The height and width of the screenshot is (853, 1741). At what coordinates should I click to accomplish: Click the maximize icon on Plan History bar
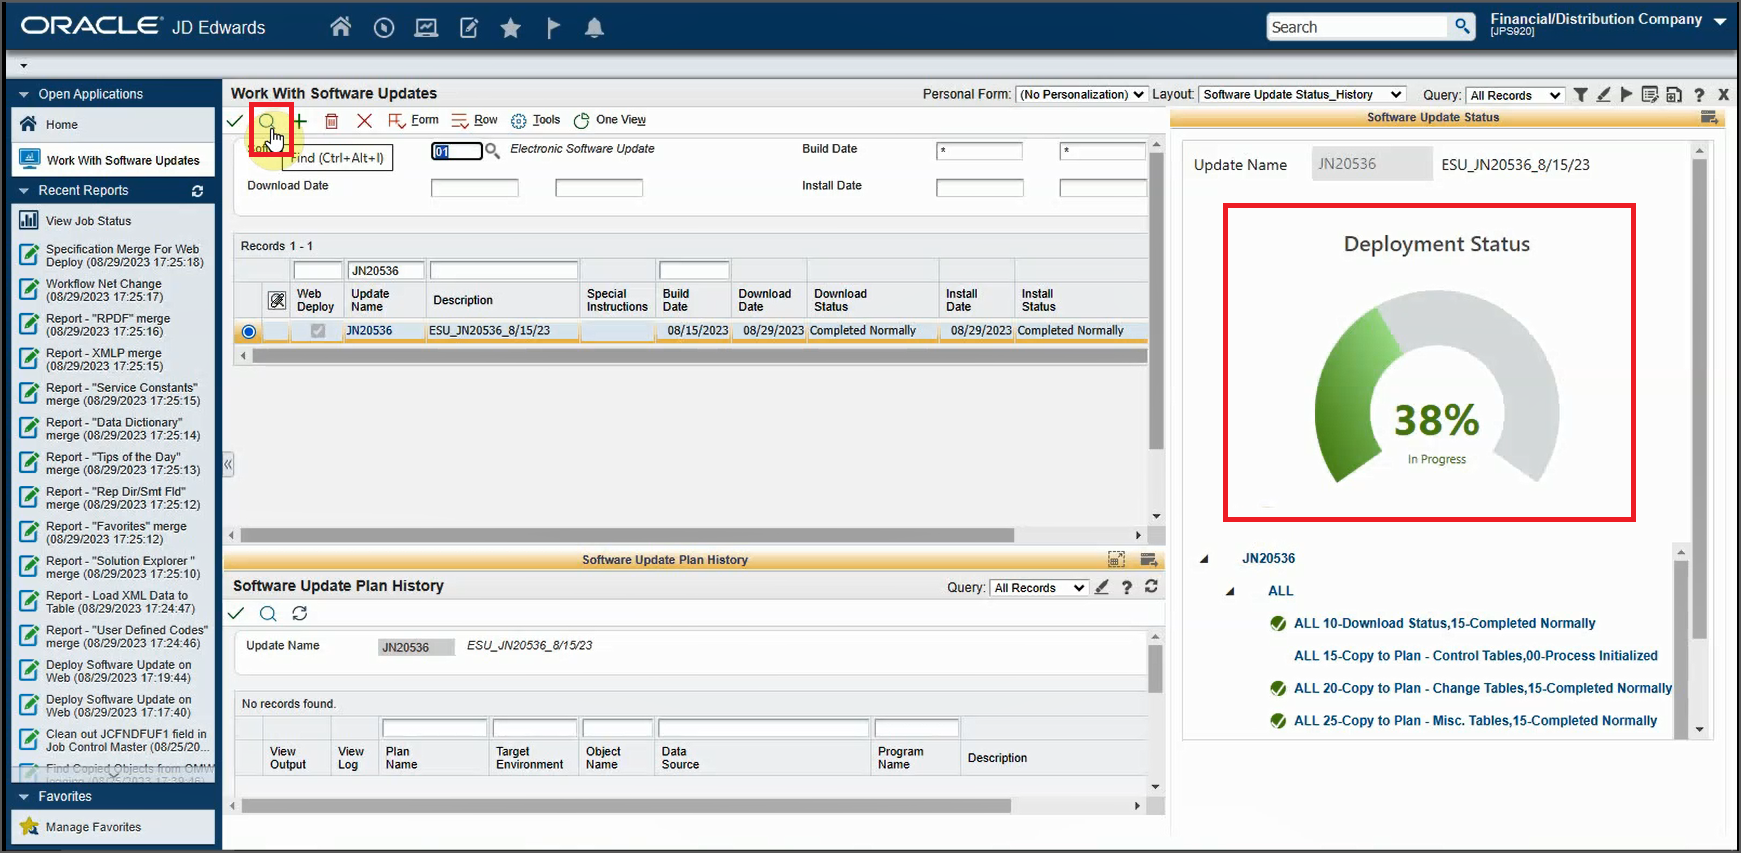pos(1117,560)
